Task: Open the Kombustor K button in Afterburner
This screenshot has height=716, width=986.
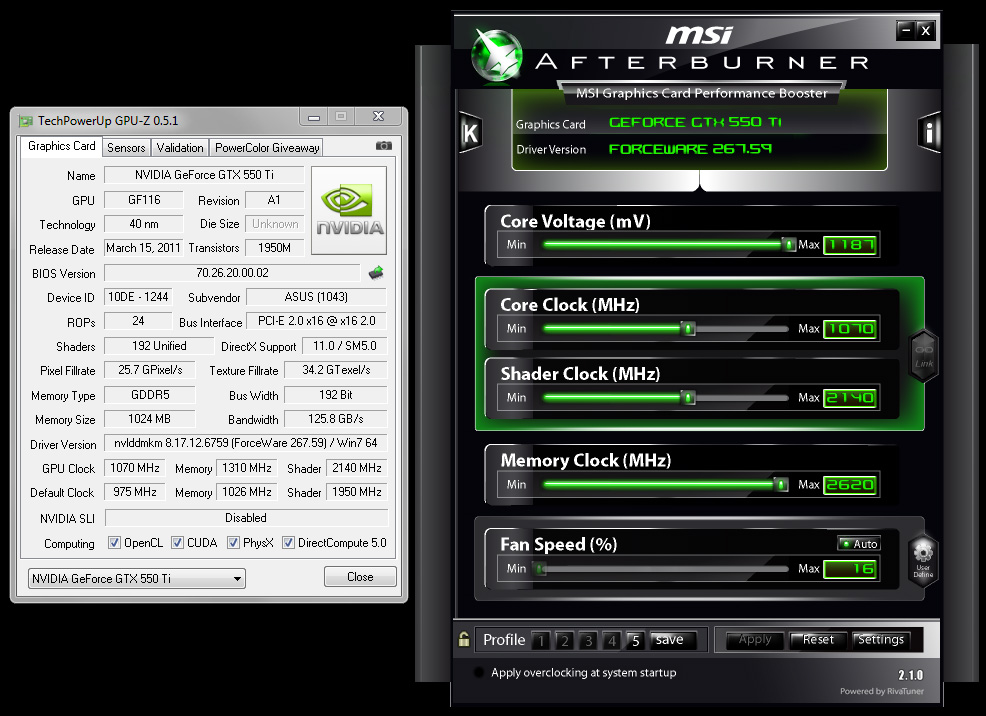Action: (470, 133)
